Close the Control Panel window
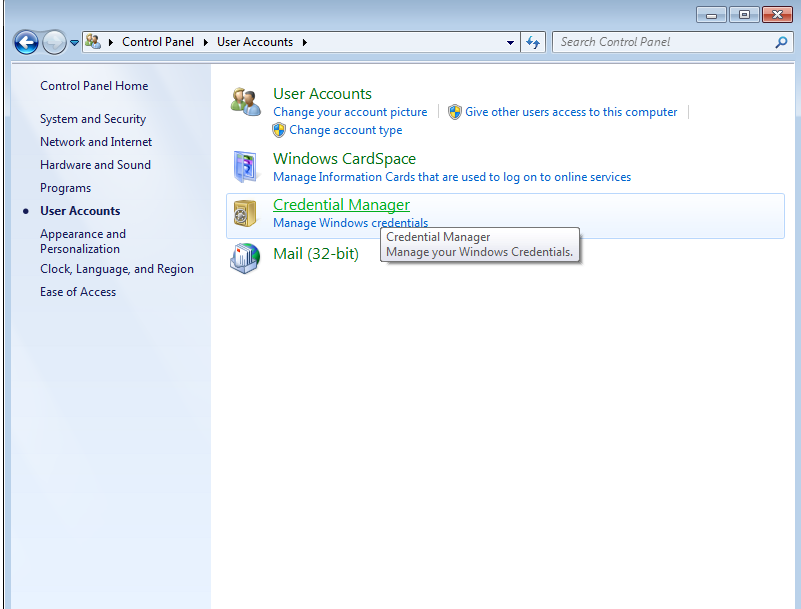The image size is (801, 609). (777, 15)
